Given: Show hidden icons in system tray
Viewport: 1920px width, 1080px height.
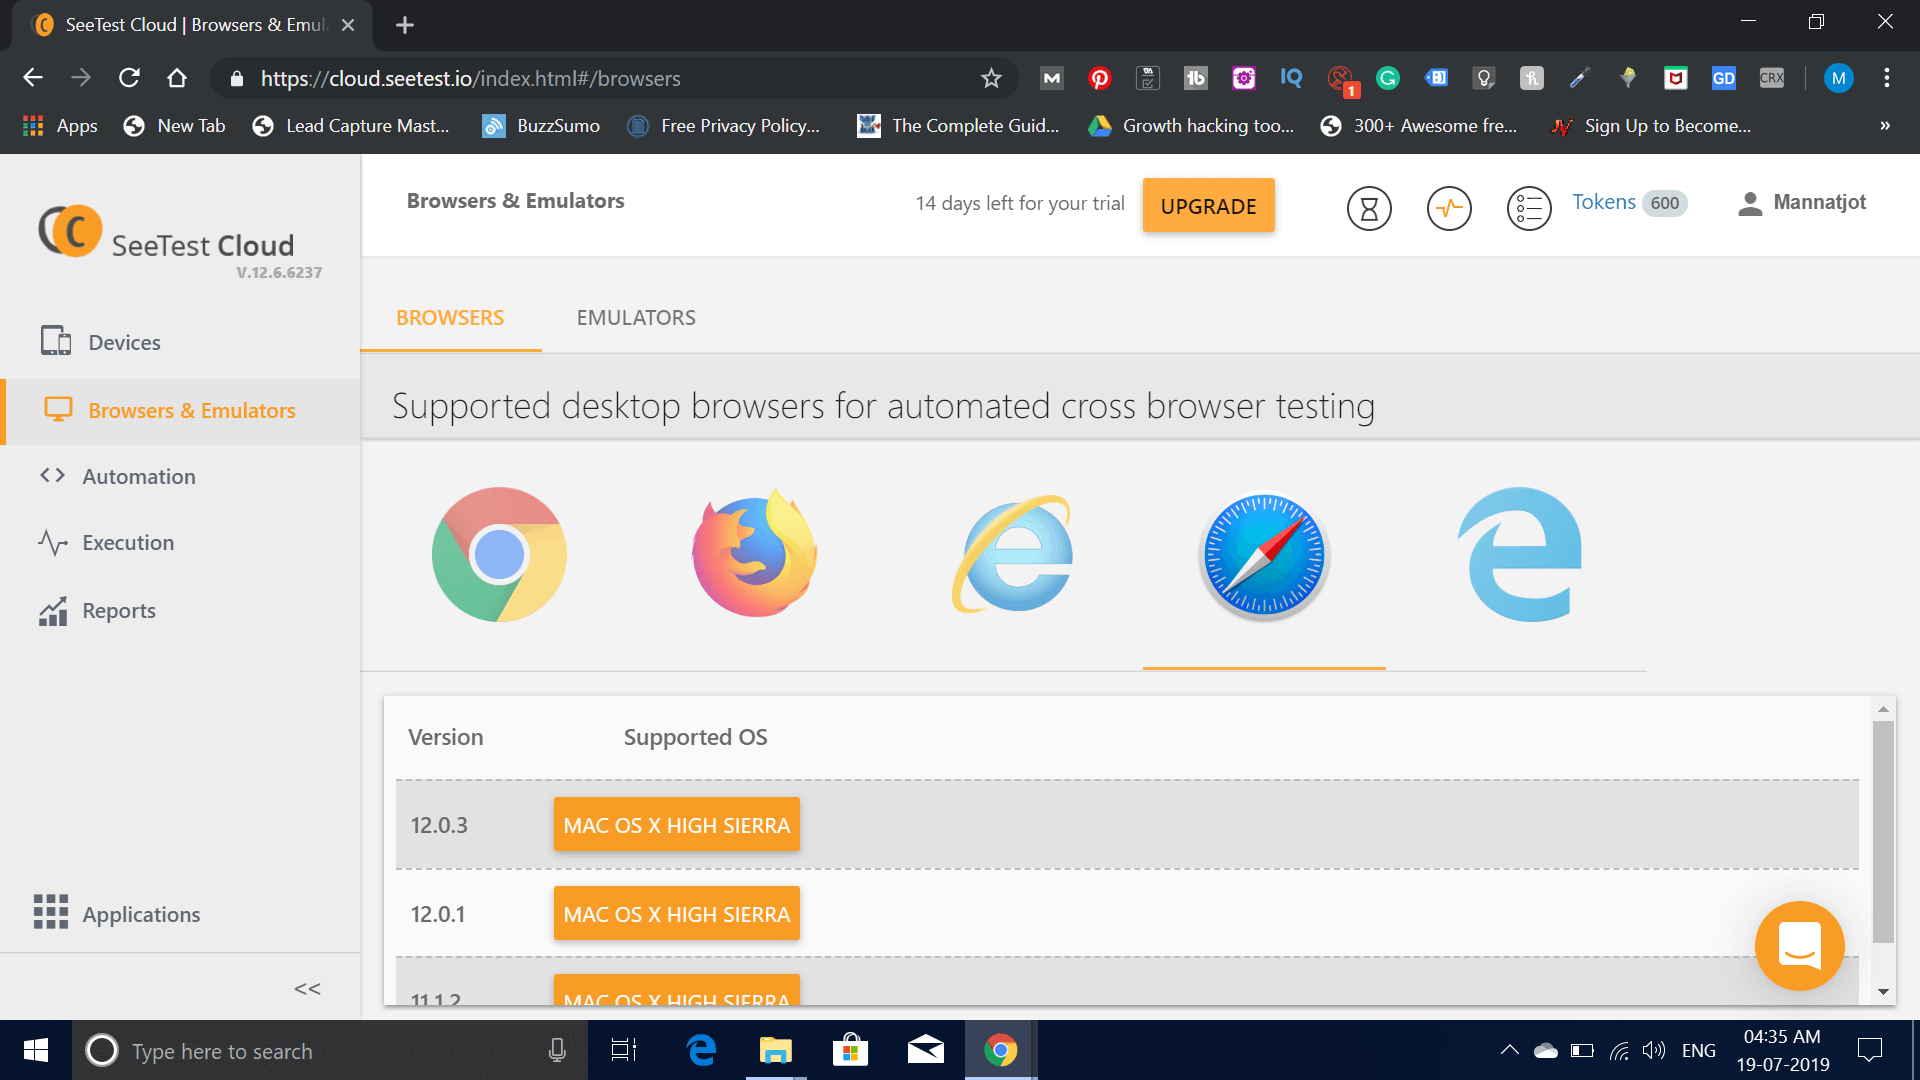Looking at the screenshot, I should coord(1510,1050).
